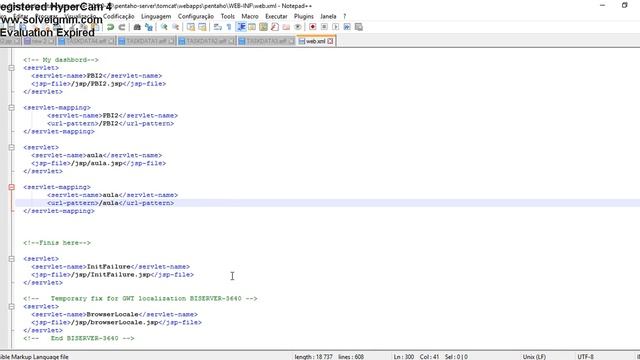Open the Replace dialog icon

pyautogui.click(x=149, y=27)
